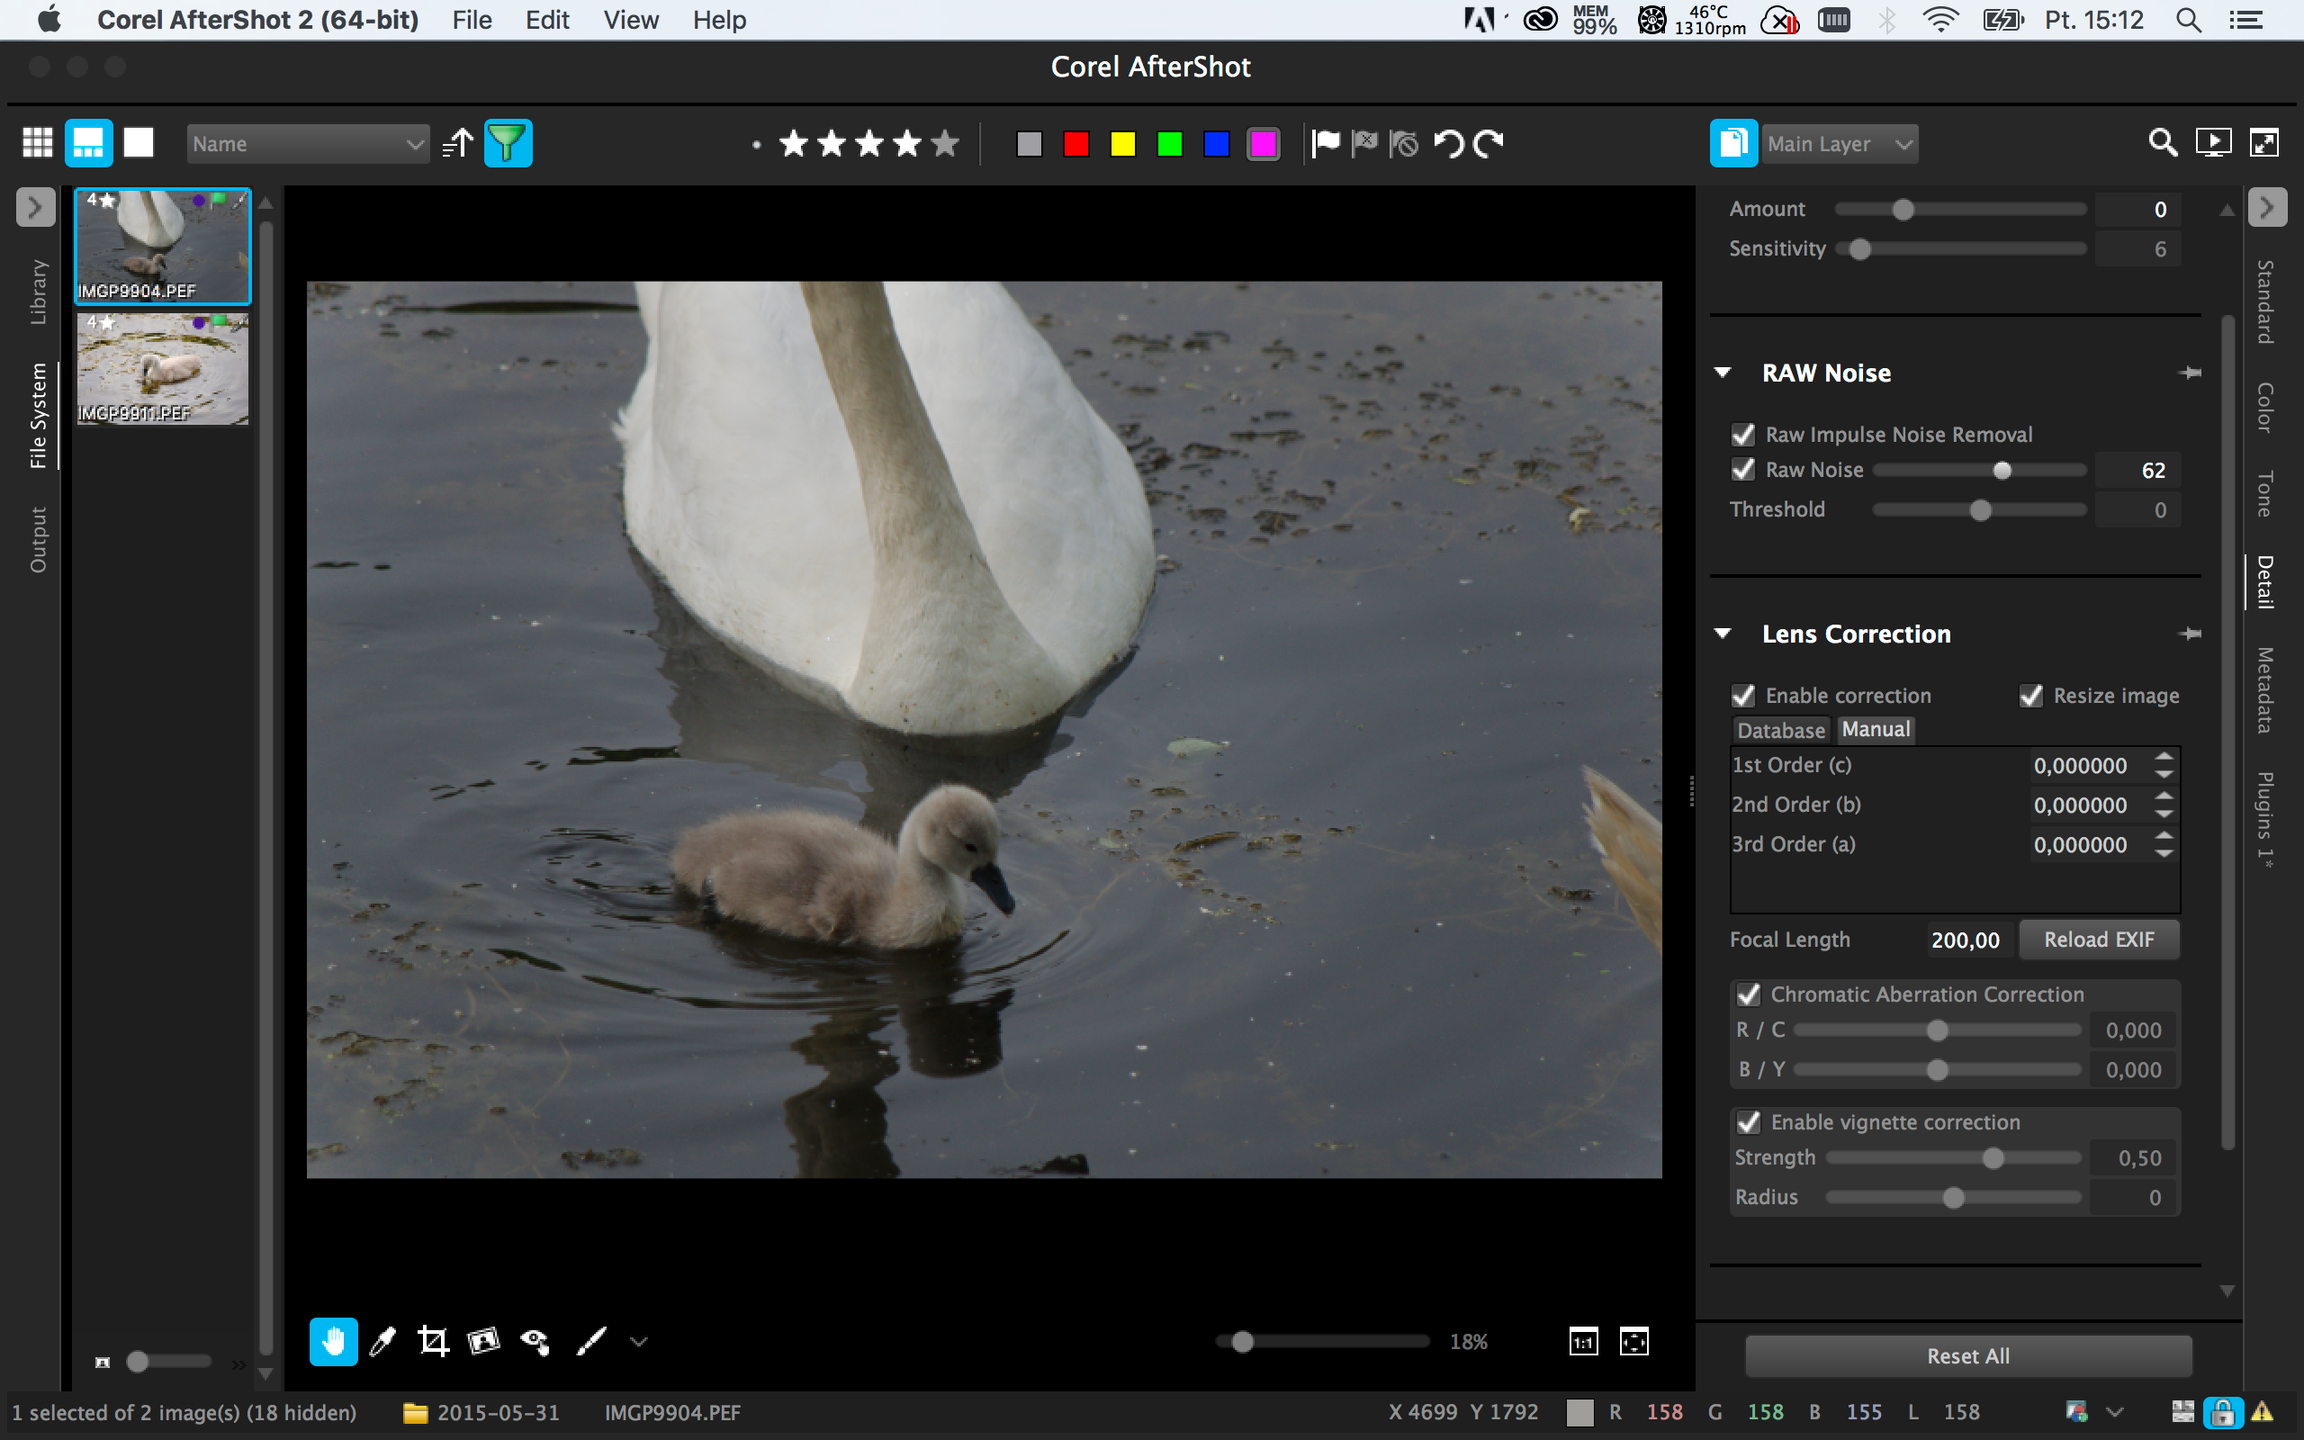This screenshot has width=2304, height=1440.
Task: Select the Crop tool
Action: (433, 1341)
